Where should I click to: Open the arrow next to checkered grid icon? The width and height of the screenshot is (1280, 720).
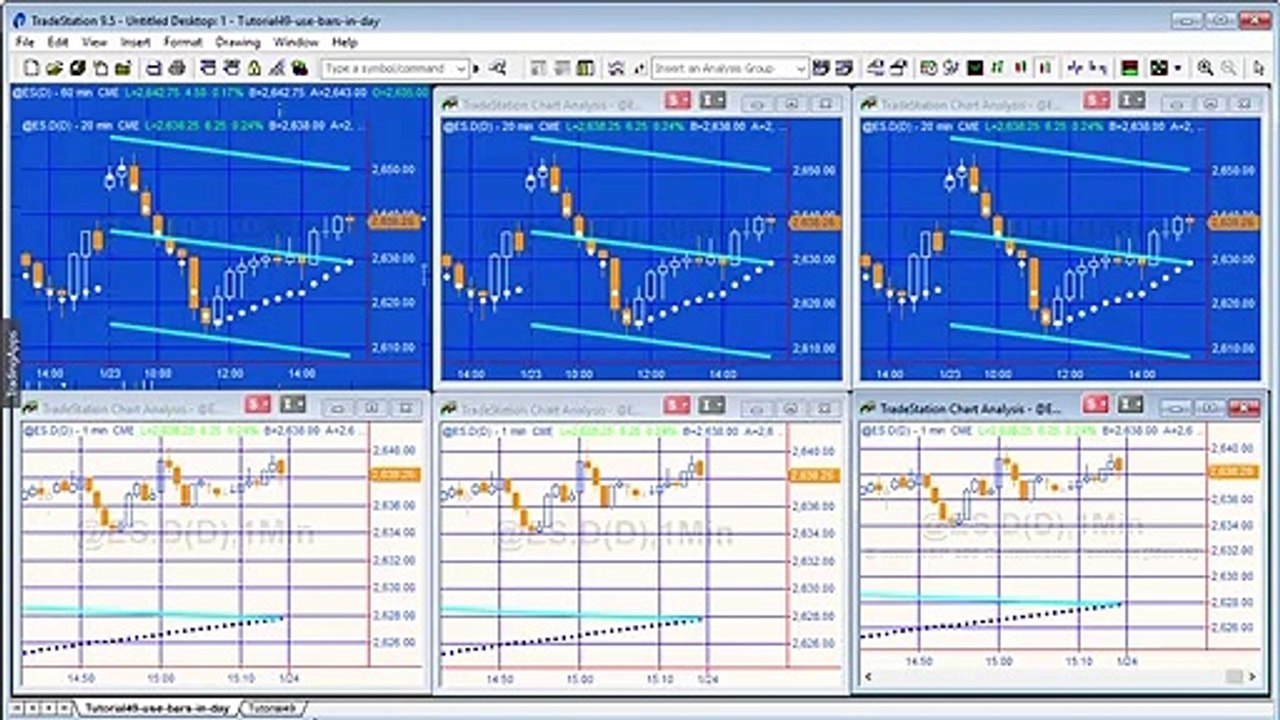[1178, 68]
